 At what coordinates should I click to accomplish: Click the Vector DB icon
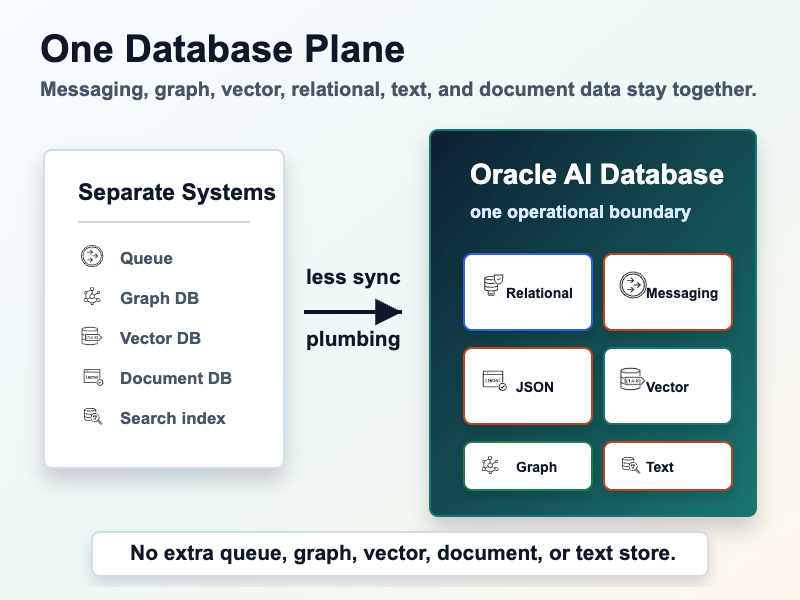[92, 336]
